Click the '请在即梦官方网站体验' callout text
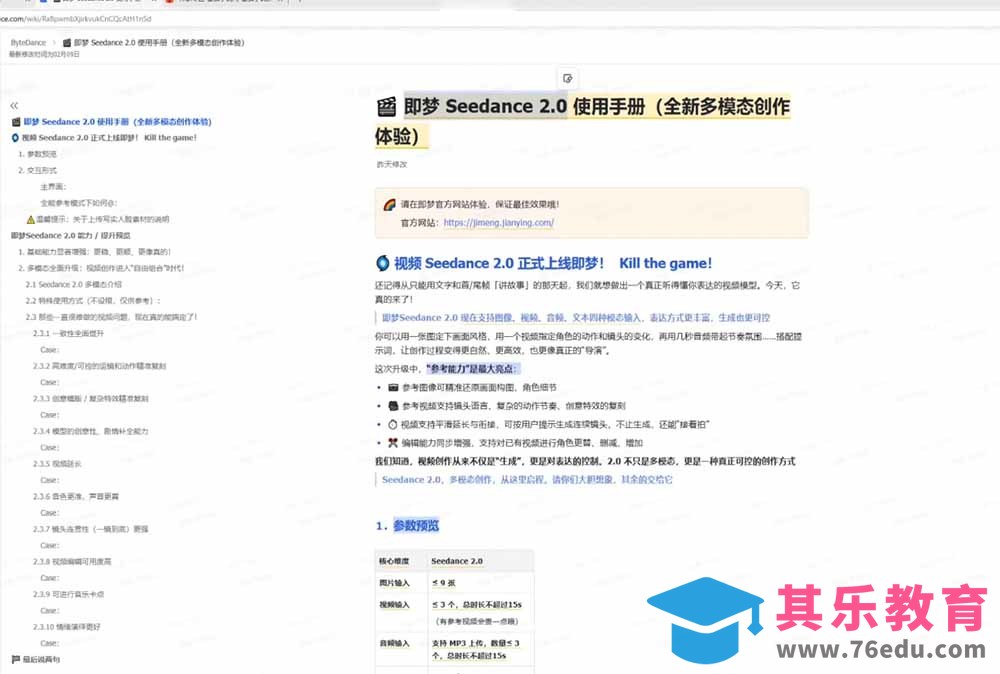1000x674 pixels. coord(480,204)
